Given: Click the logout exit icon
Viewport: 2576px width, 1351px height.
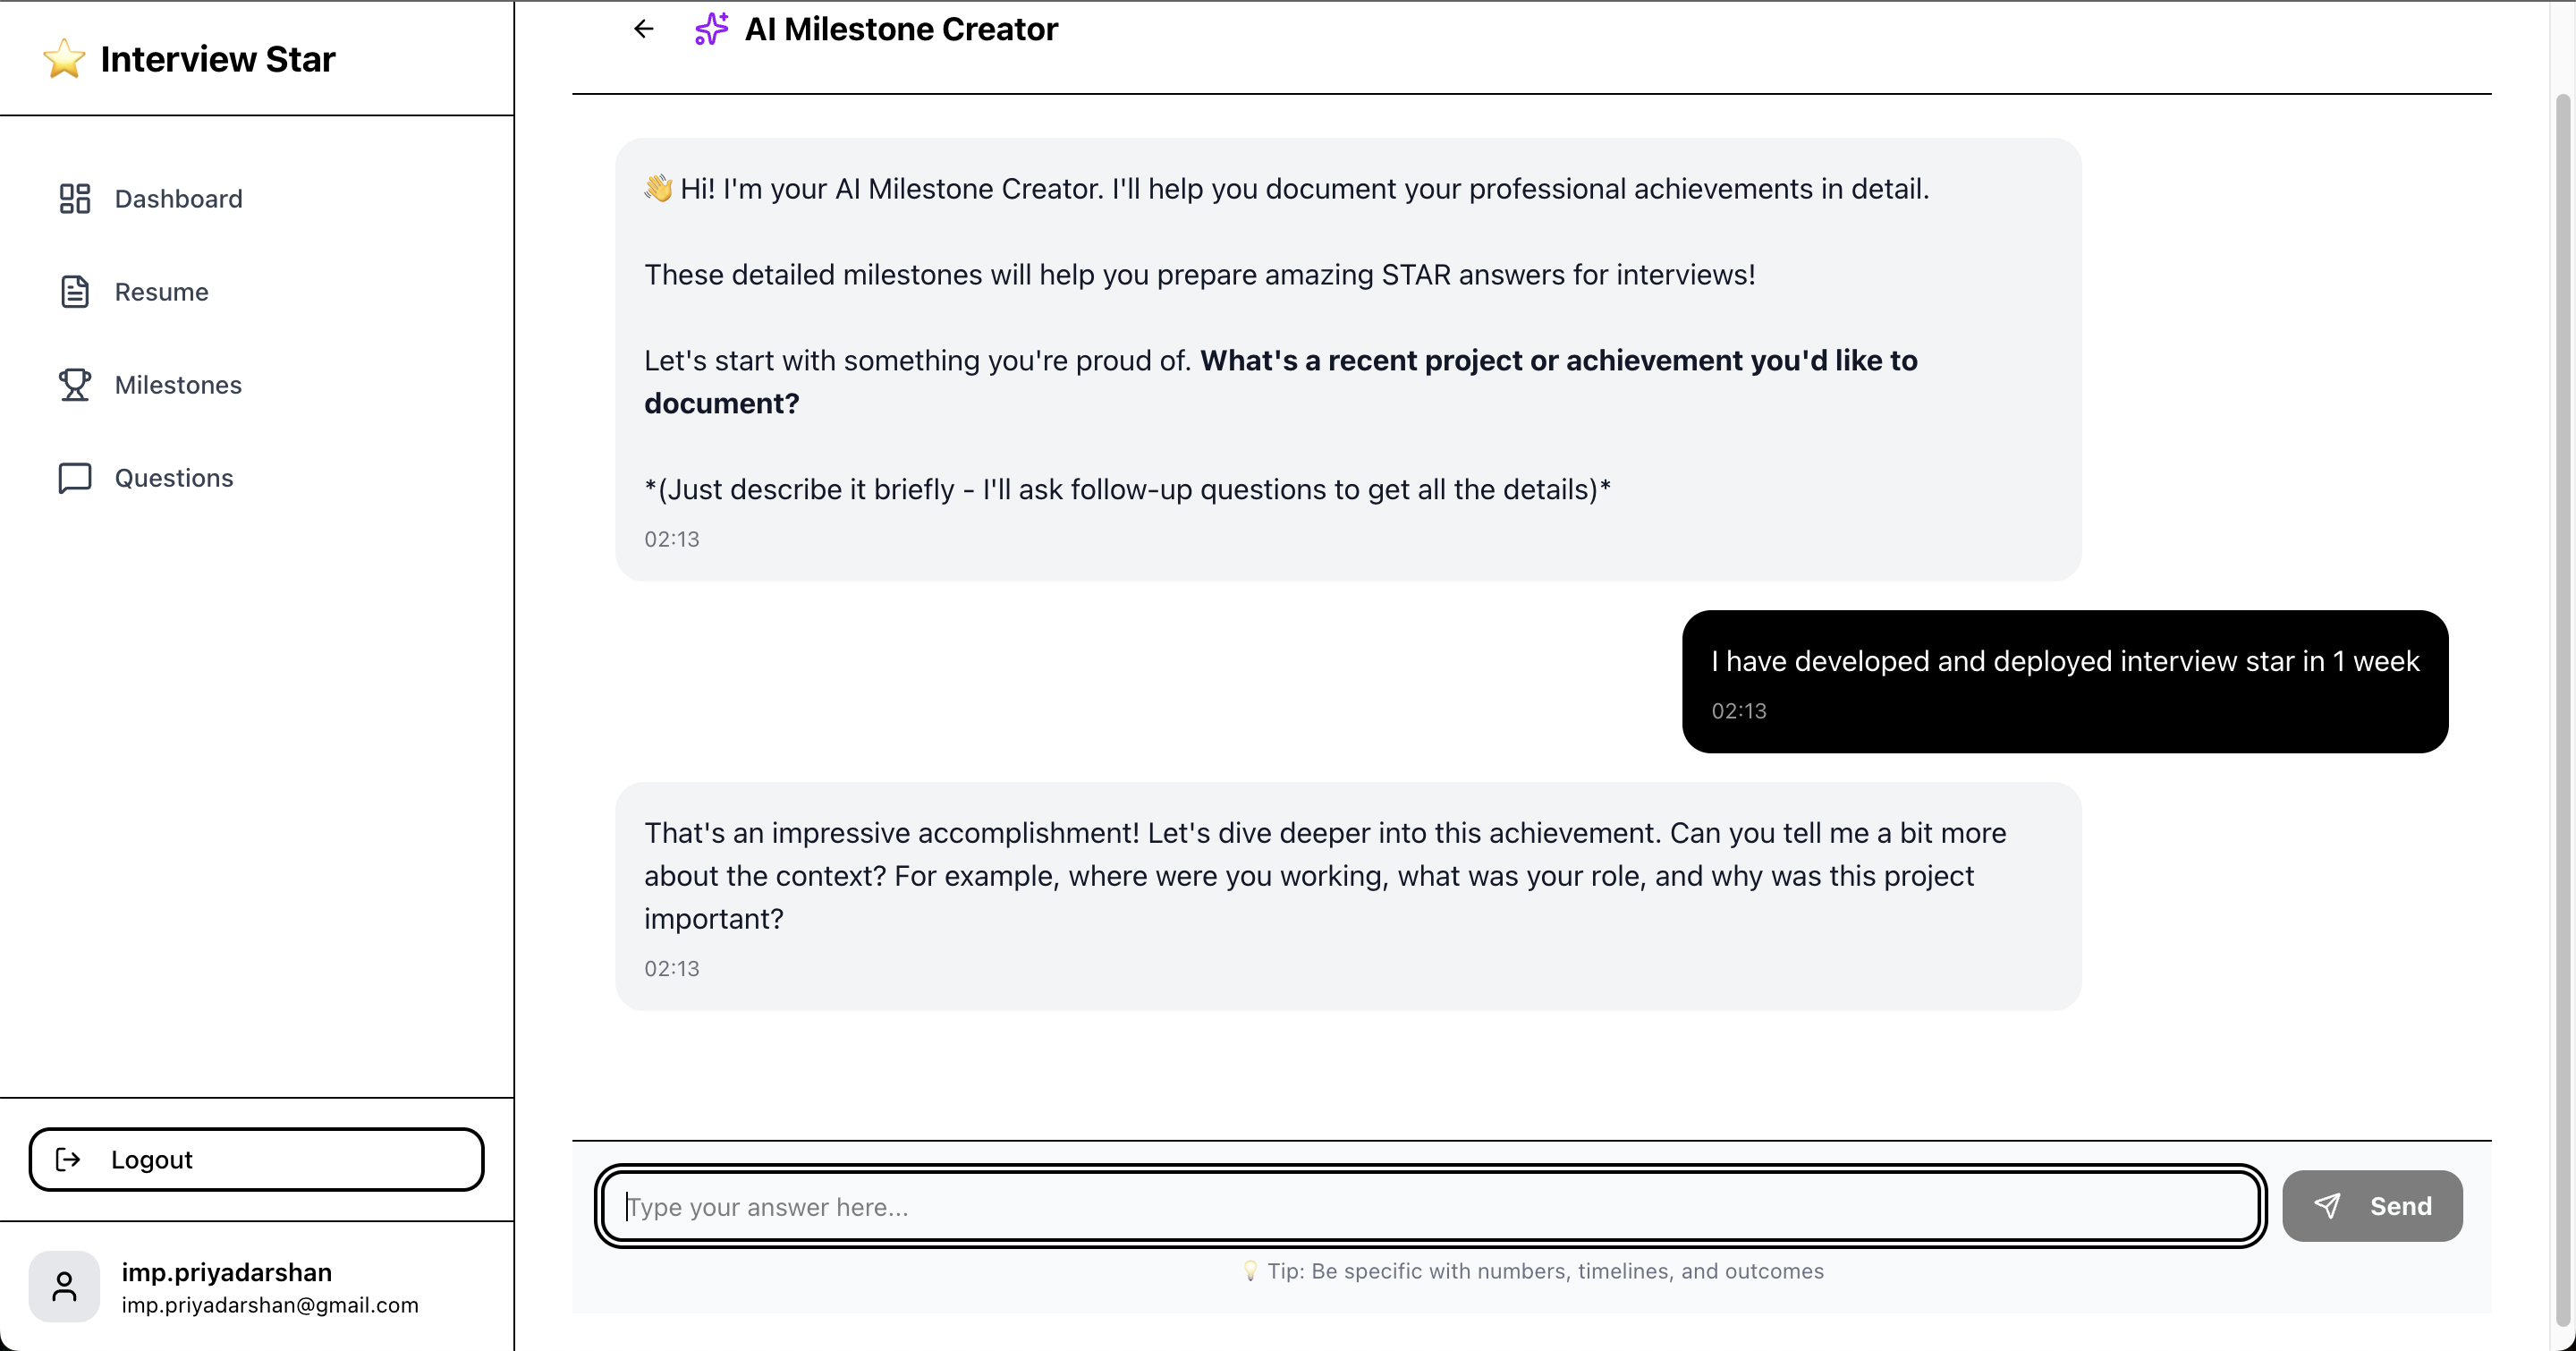Looking at the screenshot, I should coord(68,1159).
